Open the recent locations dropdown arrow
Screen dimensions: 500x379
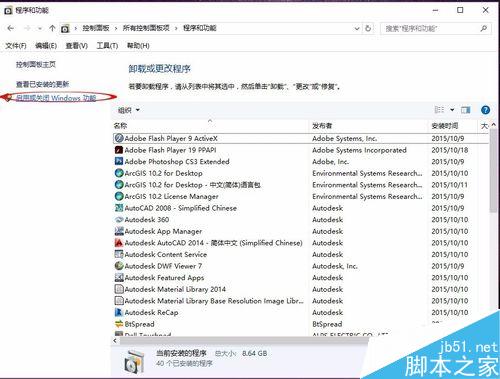[x=40, y=29]
